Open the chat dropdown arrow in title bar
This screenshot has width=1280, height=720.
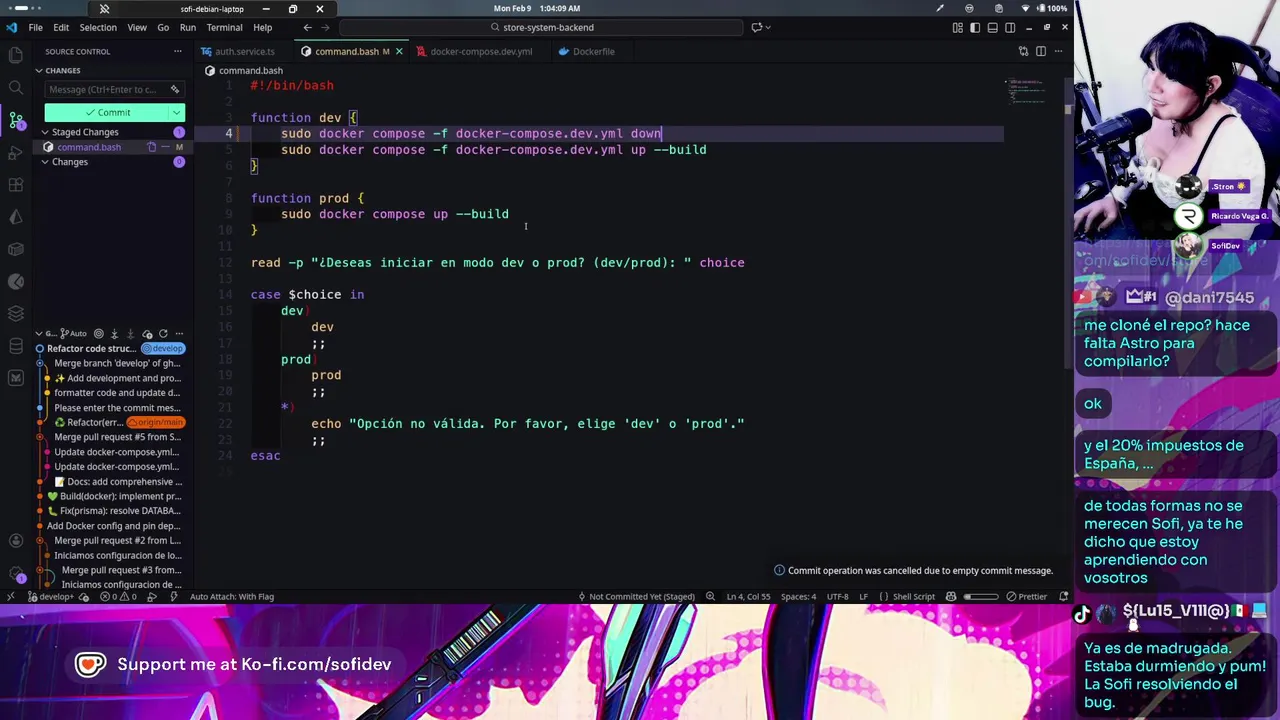click(769, 27)
